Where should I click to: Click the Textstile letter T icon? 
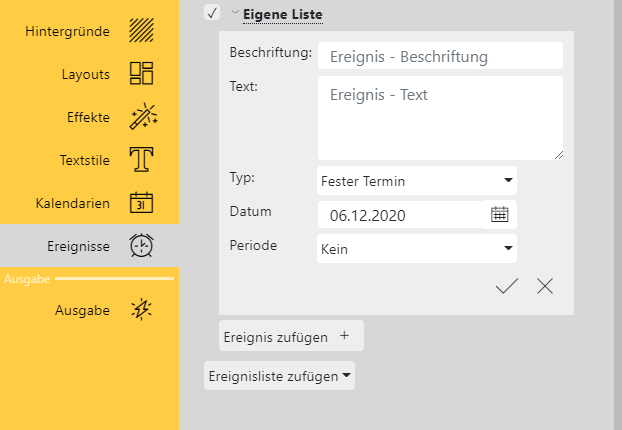(x=141, y=160)
